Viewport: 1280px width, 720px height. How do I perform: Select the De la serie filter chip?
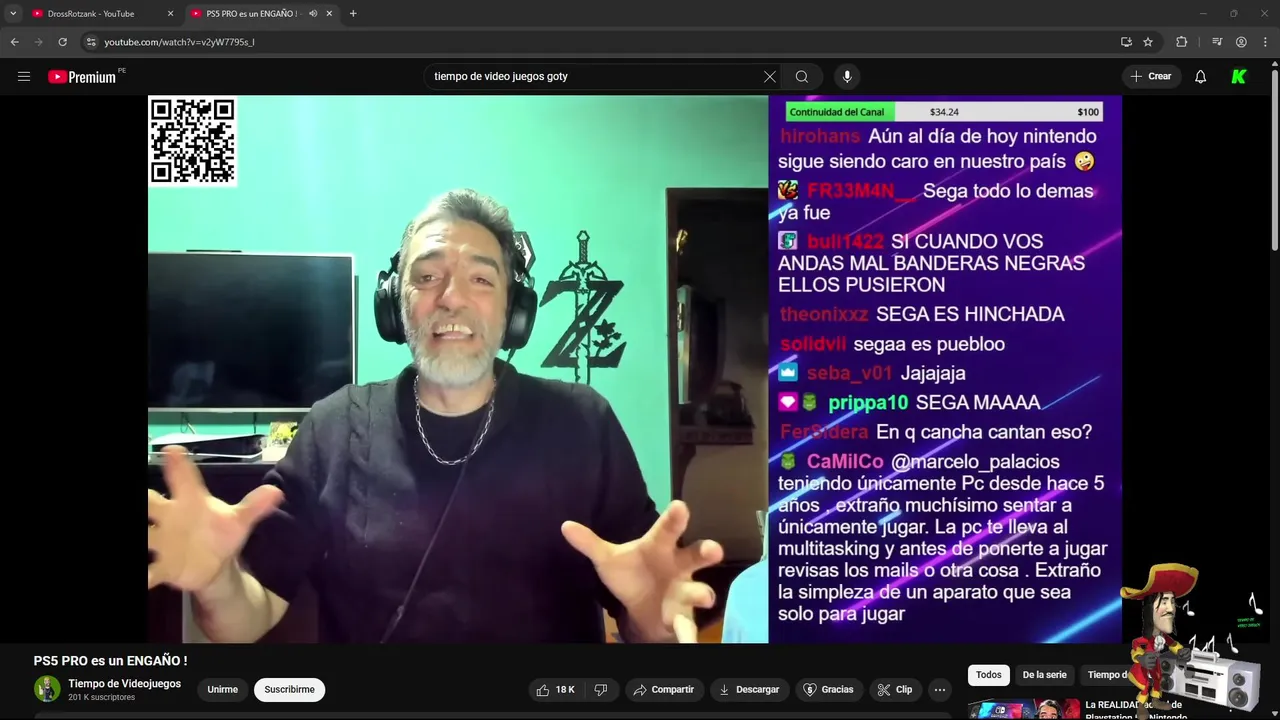[1044, 675]
